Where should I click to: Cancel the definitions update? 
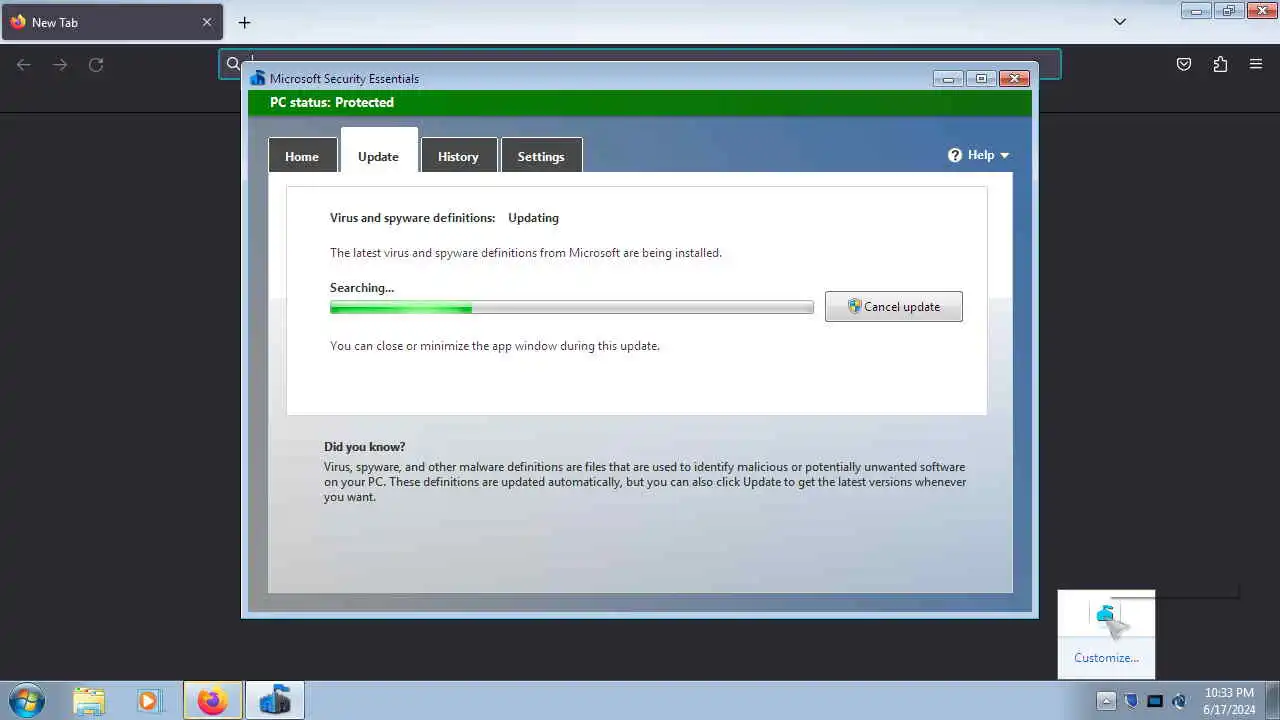pyautogui.click(x=894, y=307)
